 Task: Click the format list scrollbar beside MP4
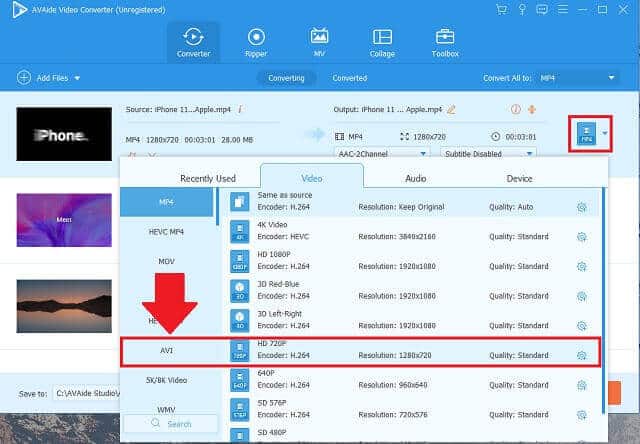click(x=218, y=206)
